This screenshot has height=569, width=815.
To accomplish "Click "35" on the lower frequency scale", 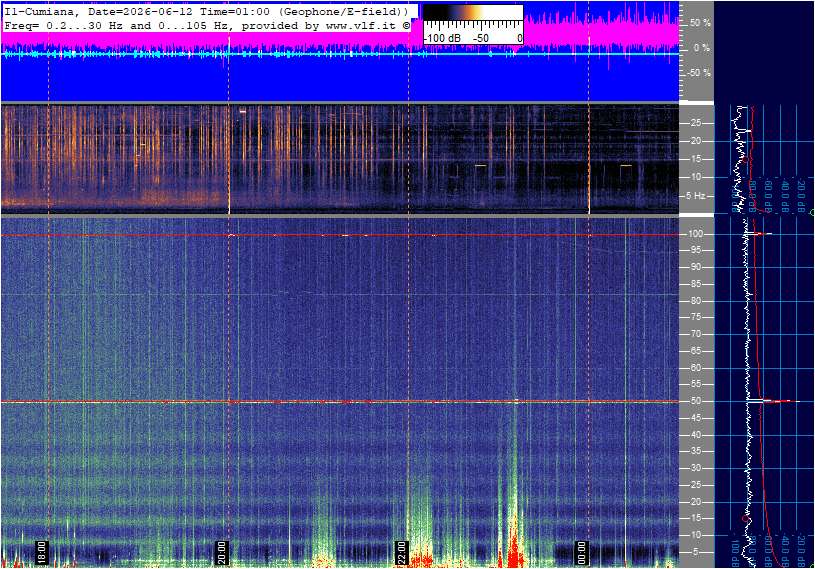I will tap(695, 452).
